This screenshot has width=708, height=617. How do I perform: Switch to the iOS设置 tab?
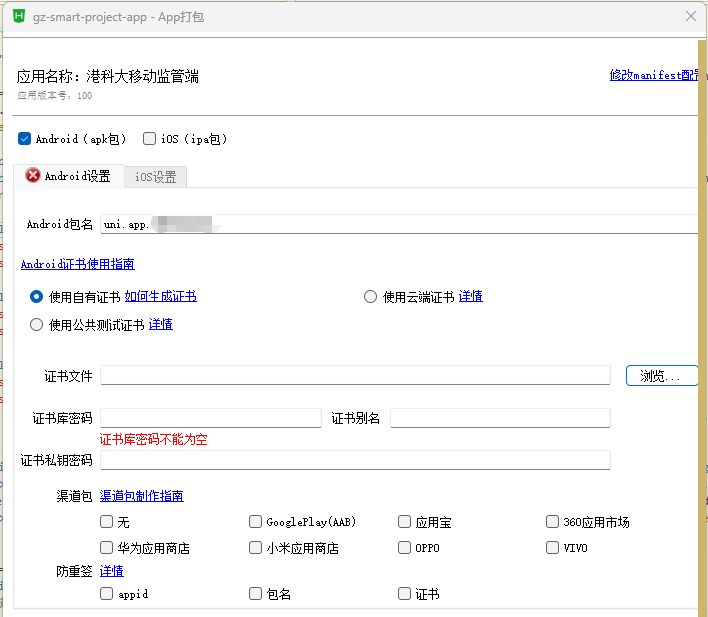(x=155, y=177)
